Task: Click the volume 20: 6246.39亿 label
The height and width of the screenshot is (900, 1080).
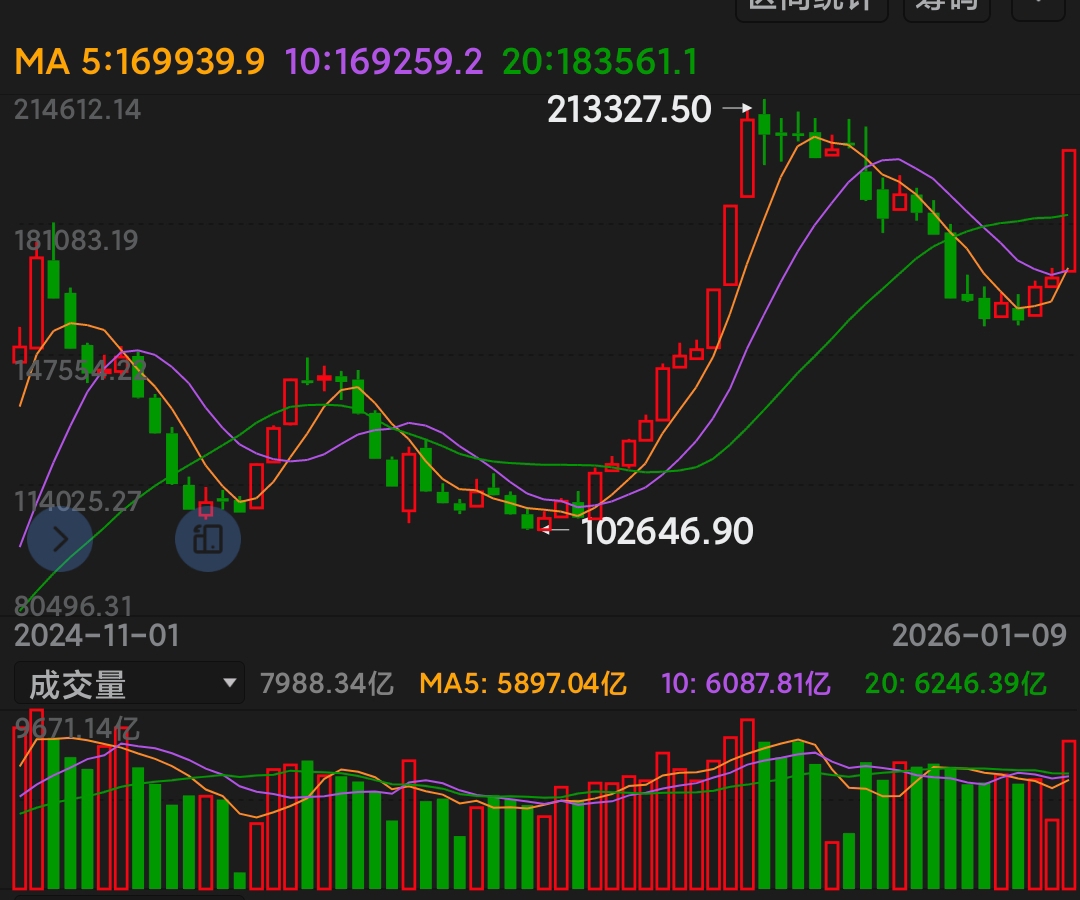Action: click(x=955, y=684)
